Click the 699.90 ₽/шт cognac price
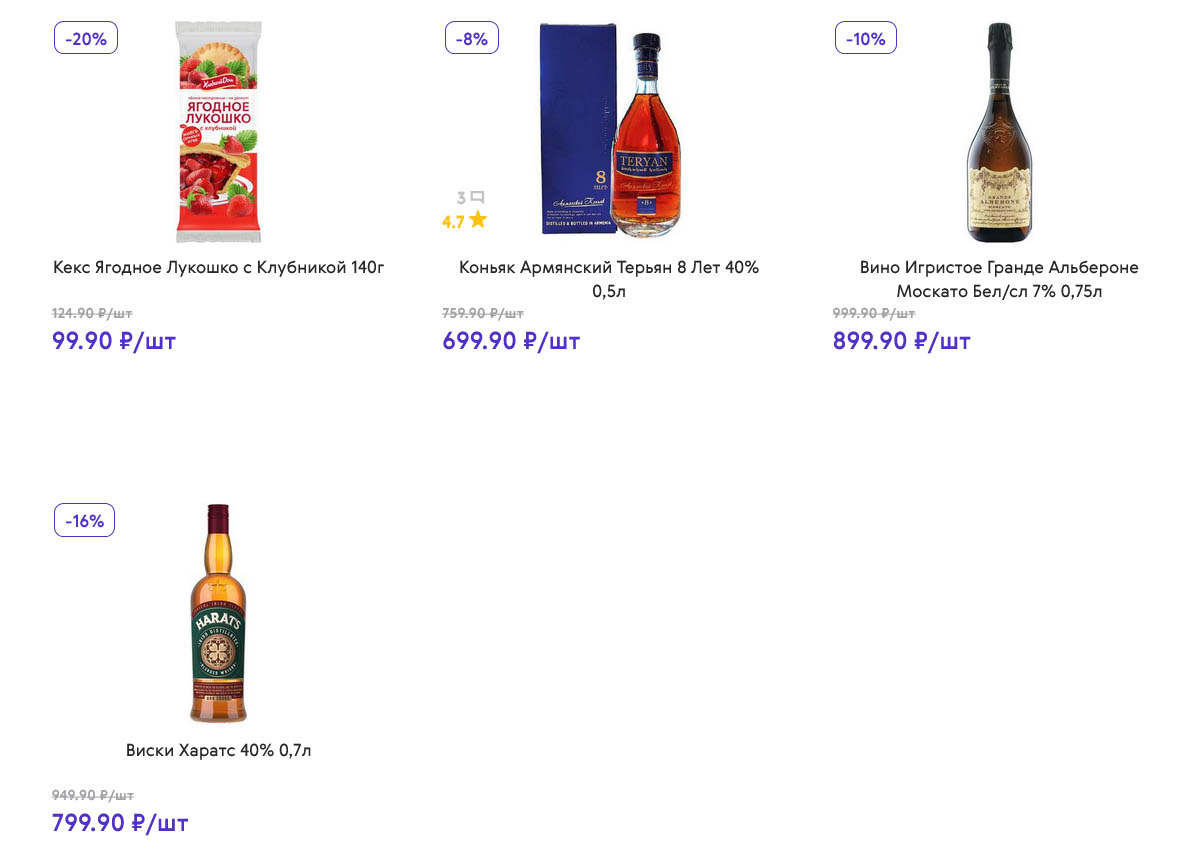This screenshot has height=853, width=1201. point(511,341)
